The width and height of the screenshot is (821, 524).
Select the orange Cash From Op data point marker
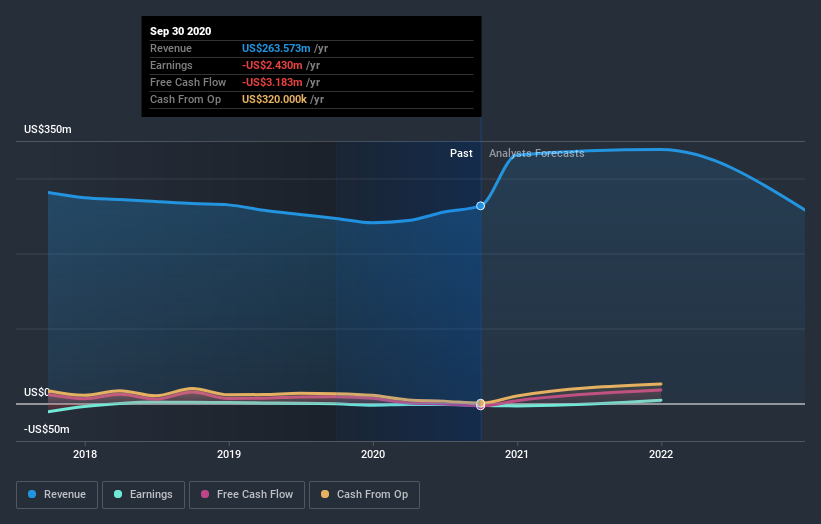[480, 403]
